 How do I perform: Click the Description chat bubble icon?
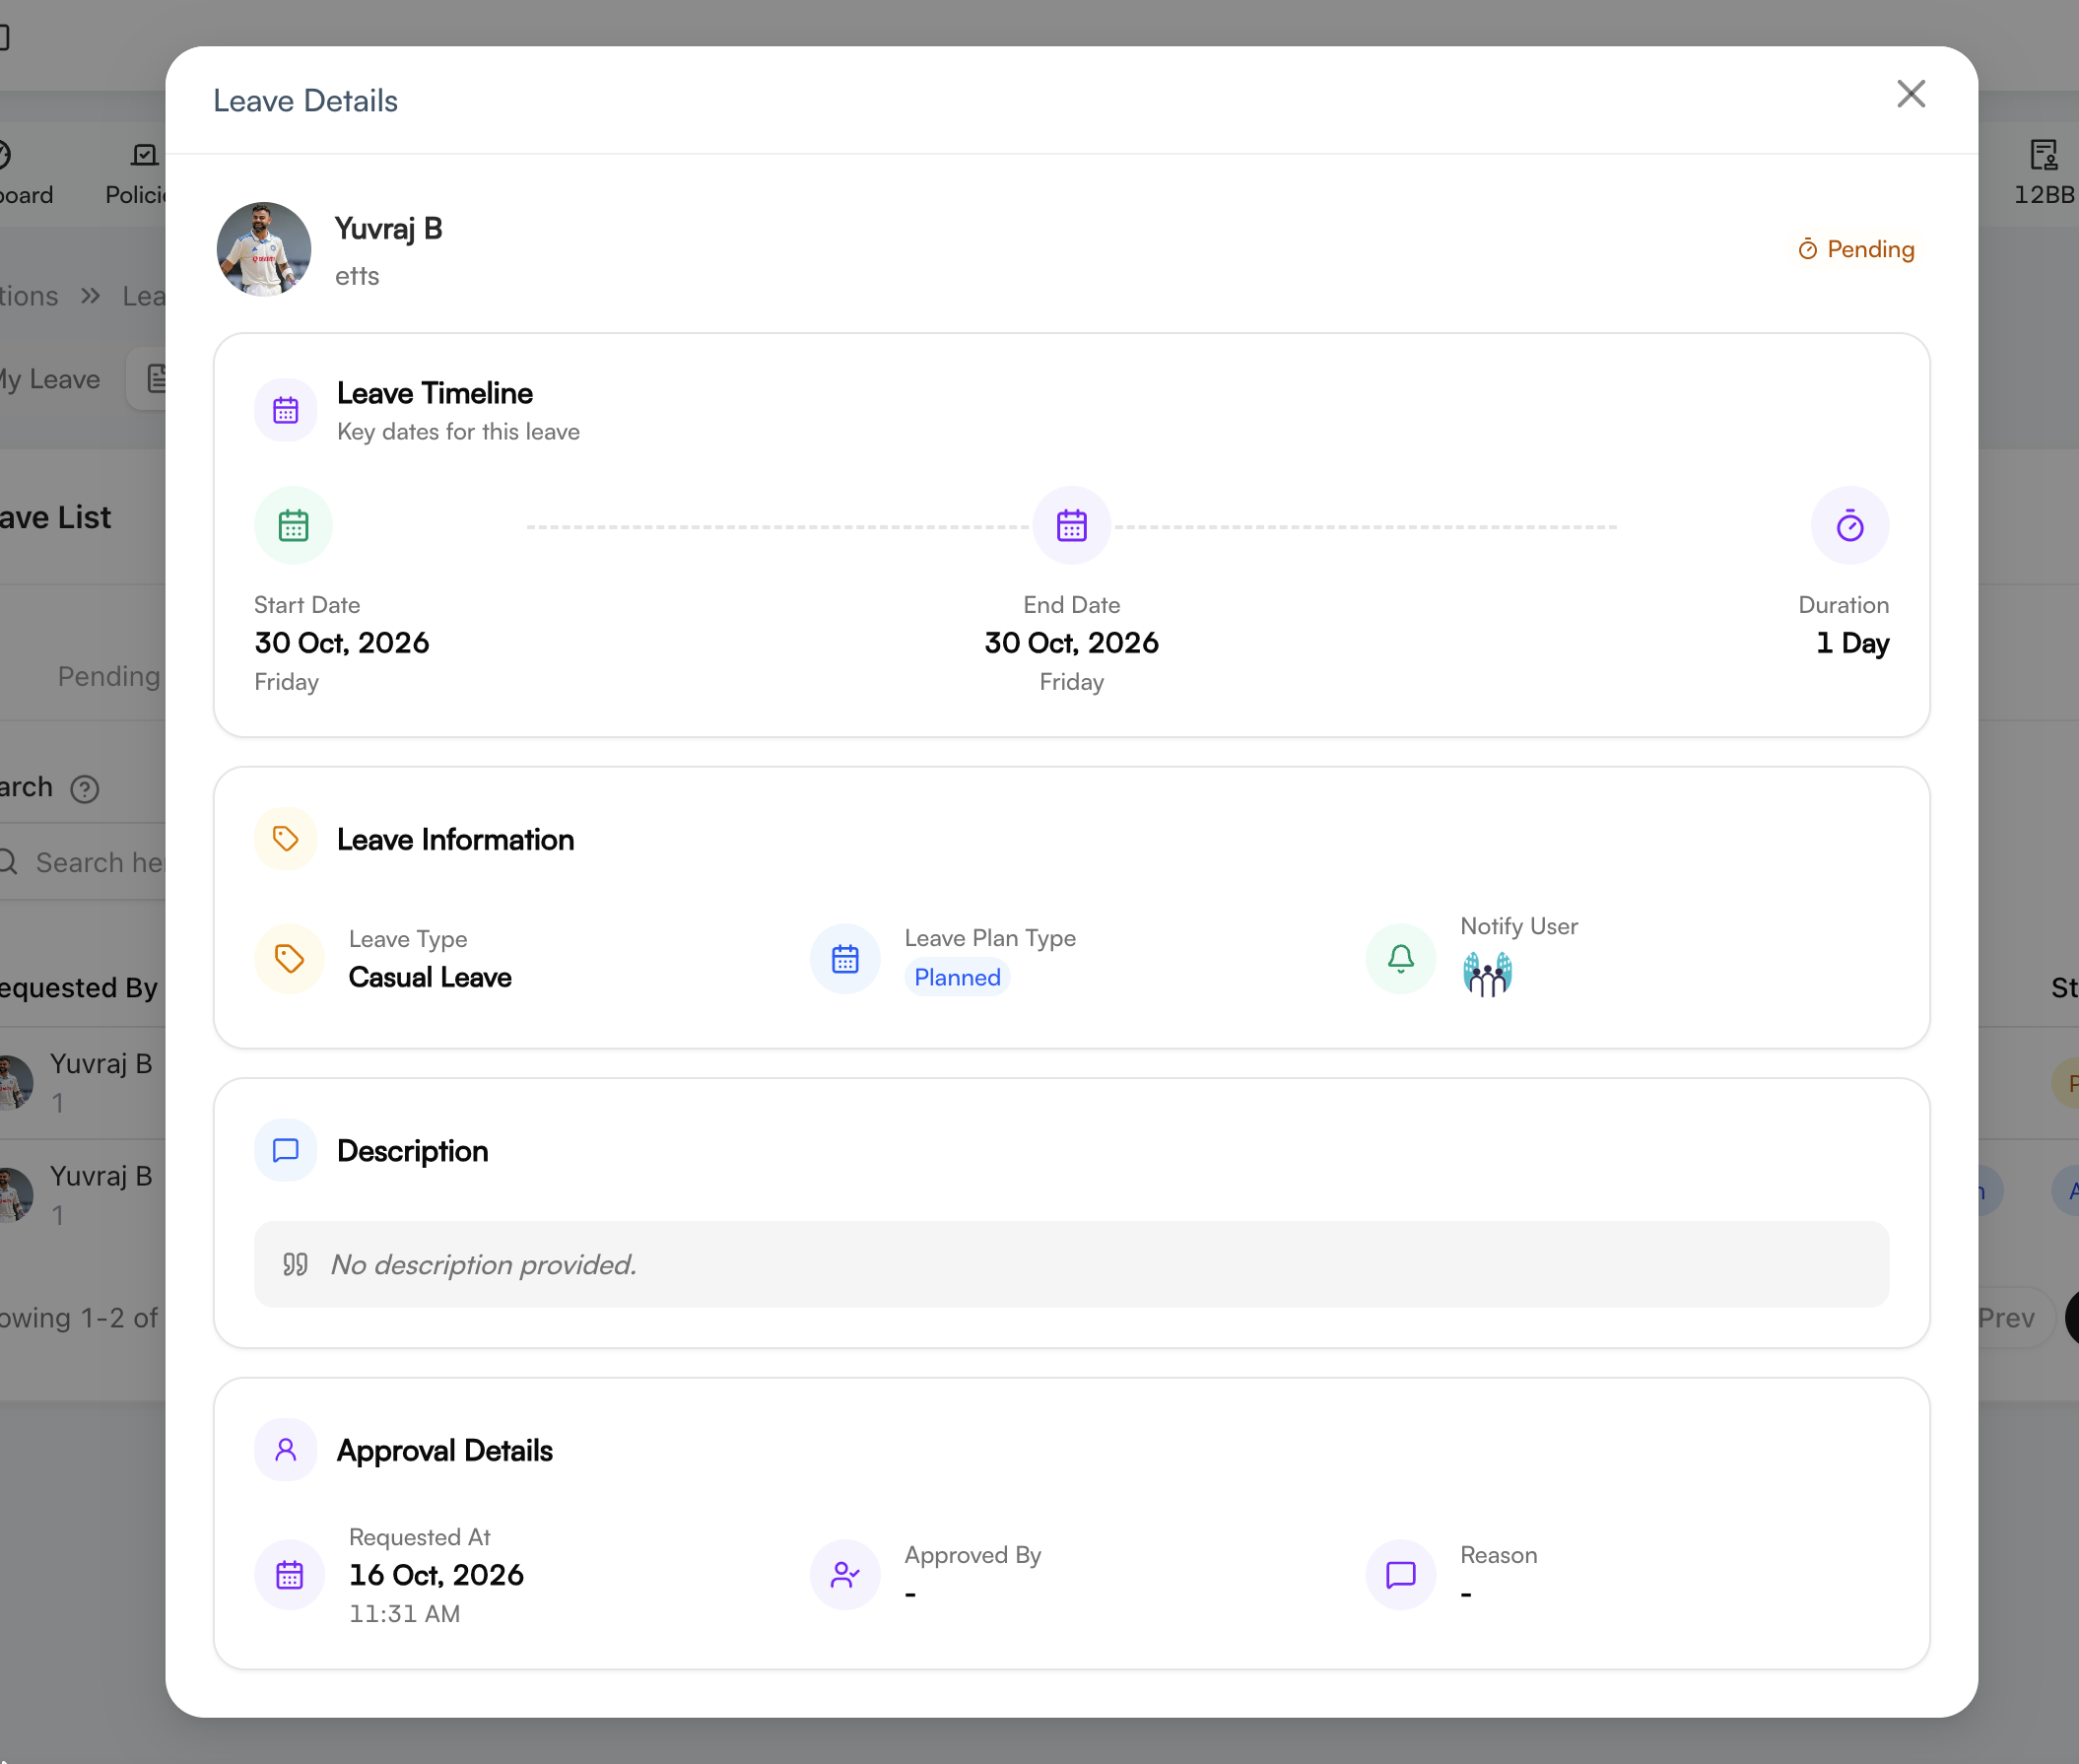pos(286,1150)
